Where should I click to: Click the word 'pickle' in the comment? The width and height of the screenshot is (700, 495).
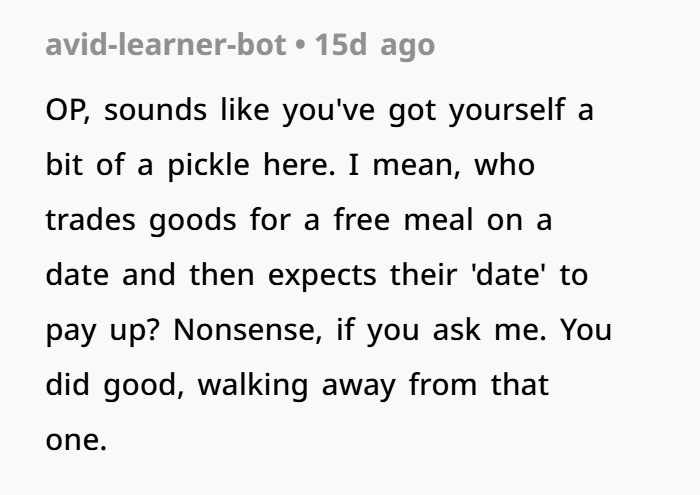(208, 166)
